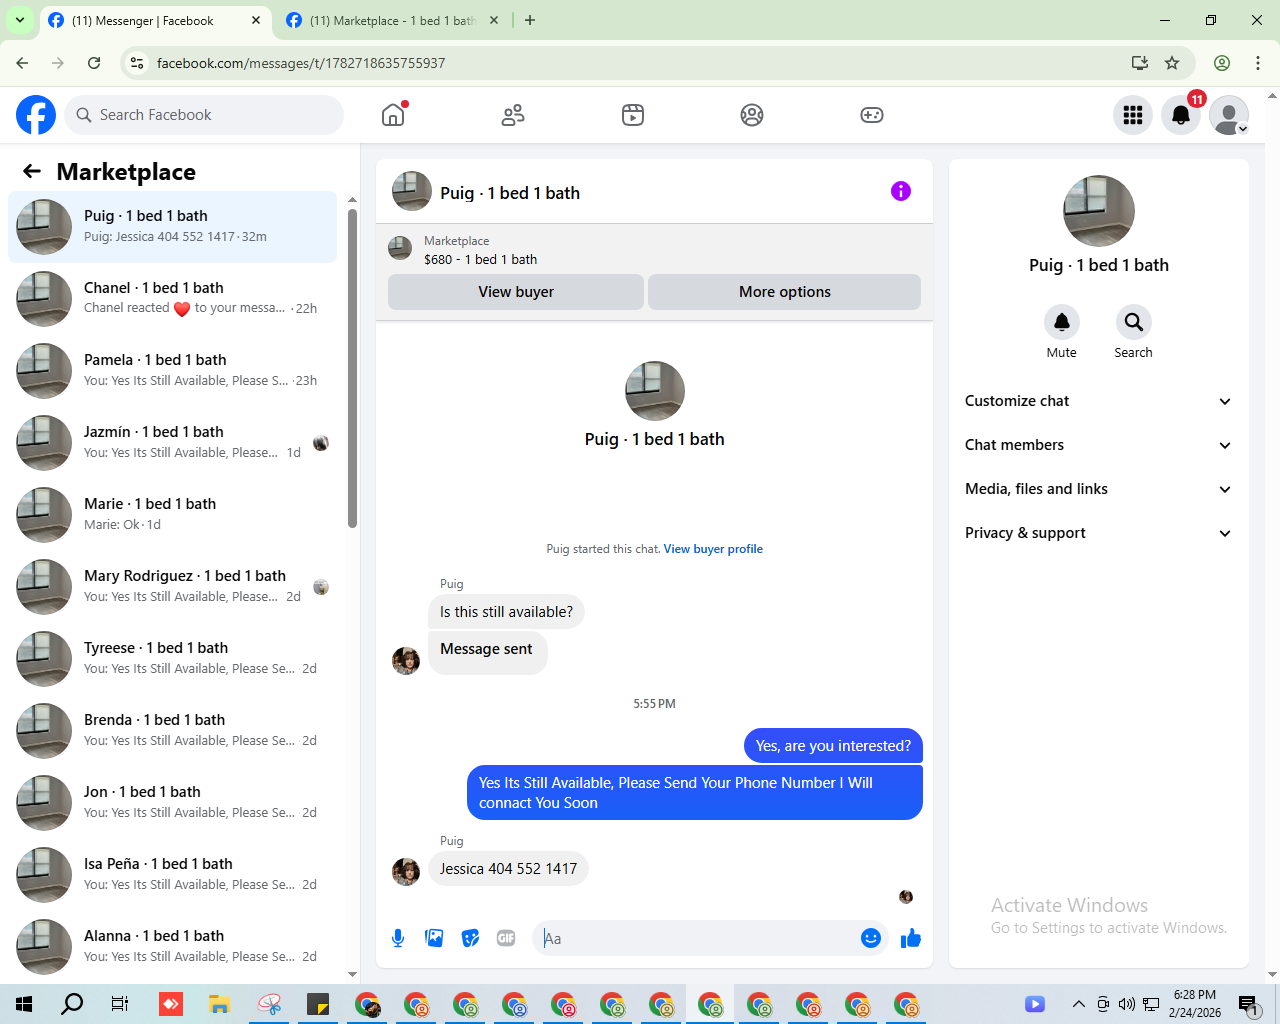
Task: Search in conversation via magnifier icon
Action: click(1133, 322)
